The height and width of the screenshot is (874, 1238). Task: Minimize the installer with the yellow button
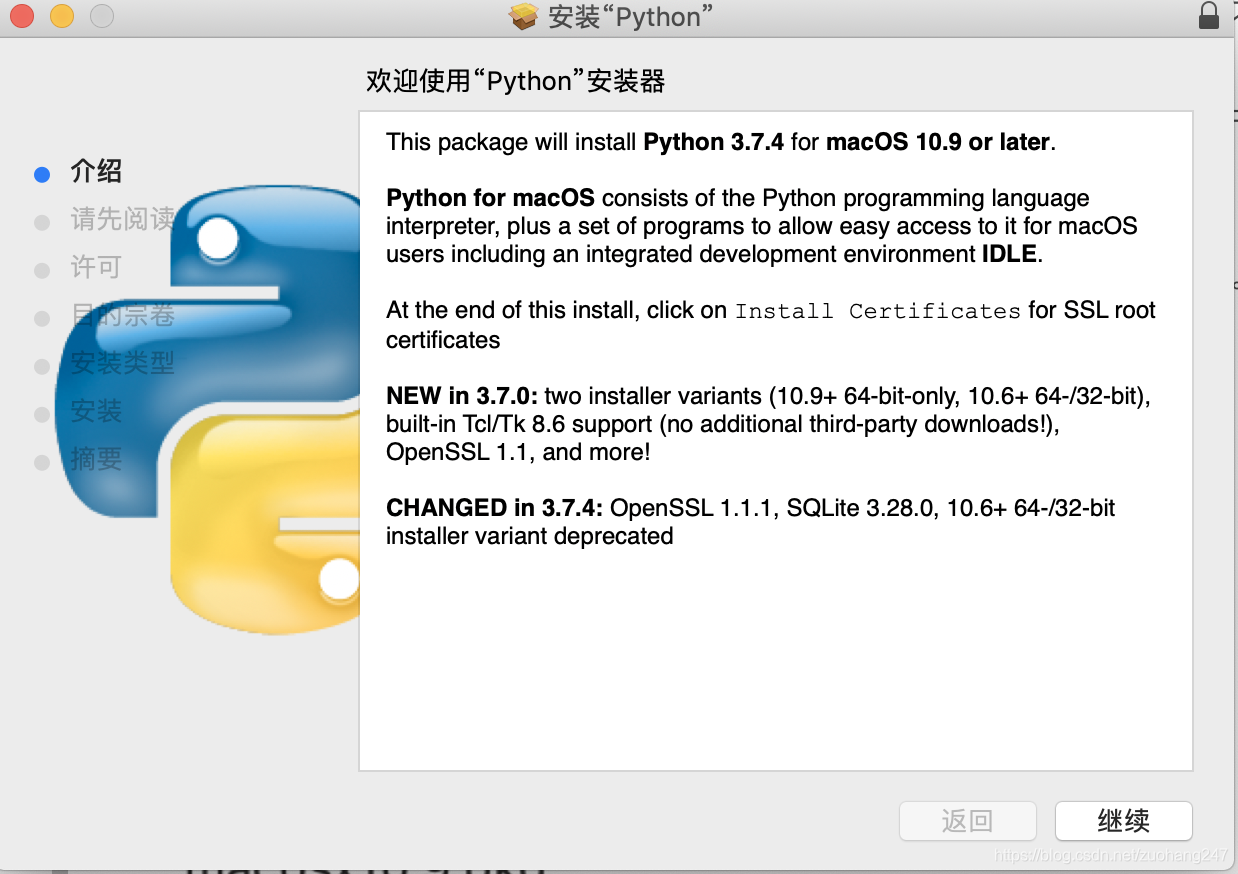pos(62,16)
